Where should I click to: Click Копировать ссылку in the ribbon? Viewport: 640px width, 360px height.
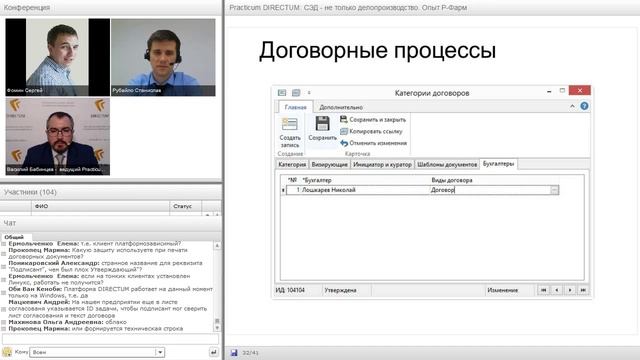pos(371,131)
